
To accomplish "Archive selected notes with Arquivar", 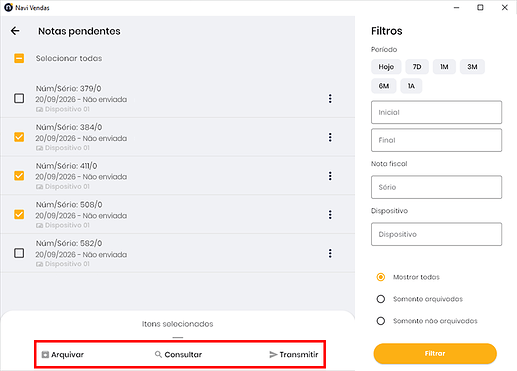I will click(x=63, y=355).
